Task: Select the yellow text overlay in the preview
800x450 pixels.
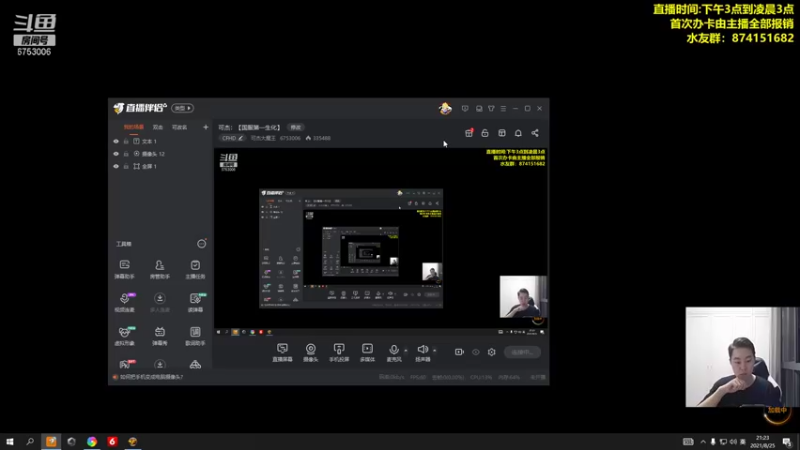Action: click(515, 158)
